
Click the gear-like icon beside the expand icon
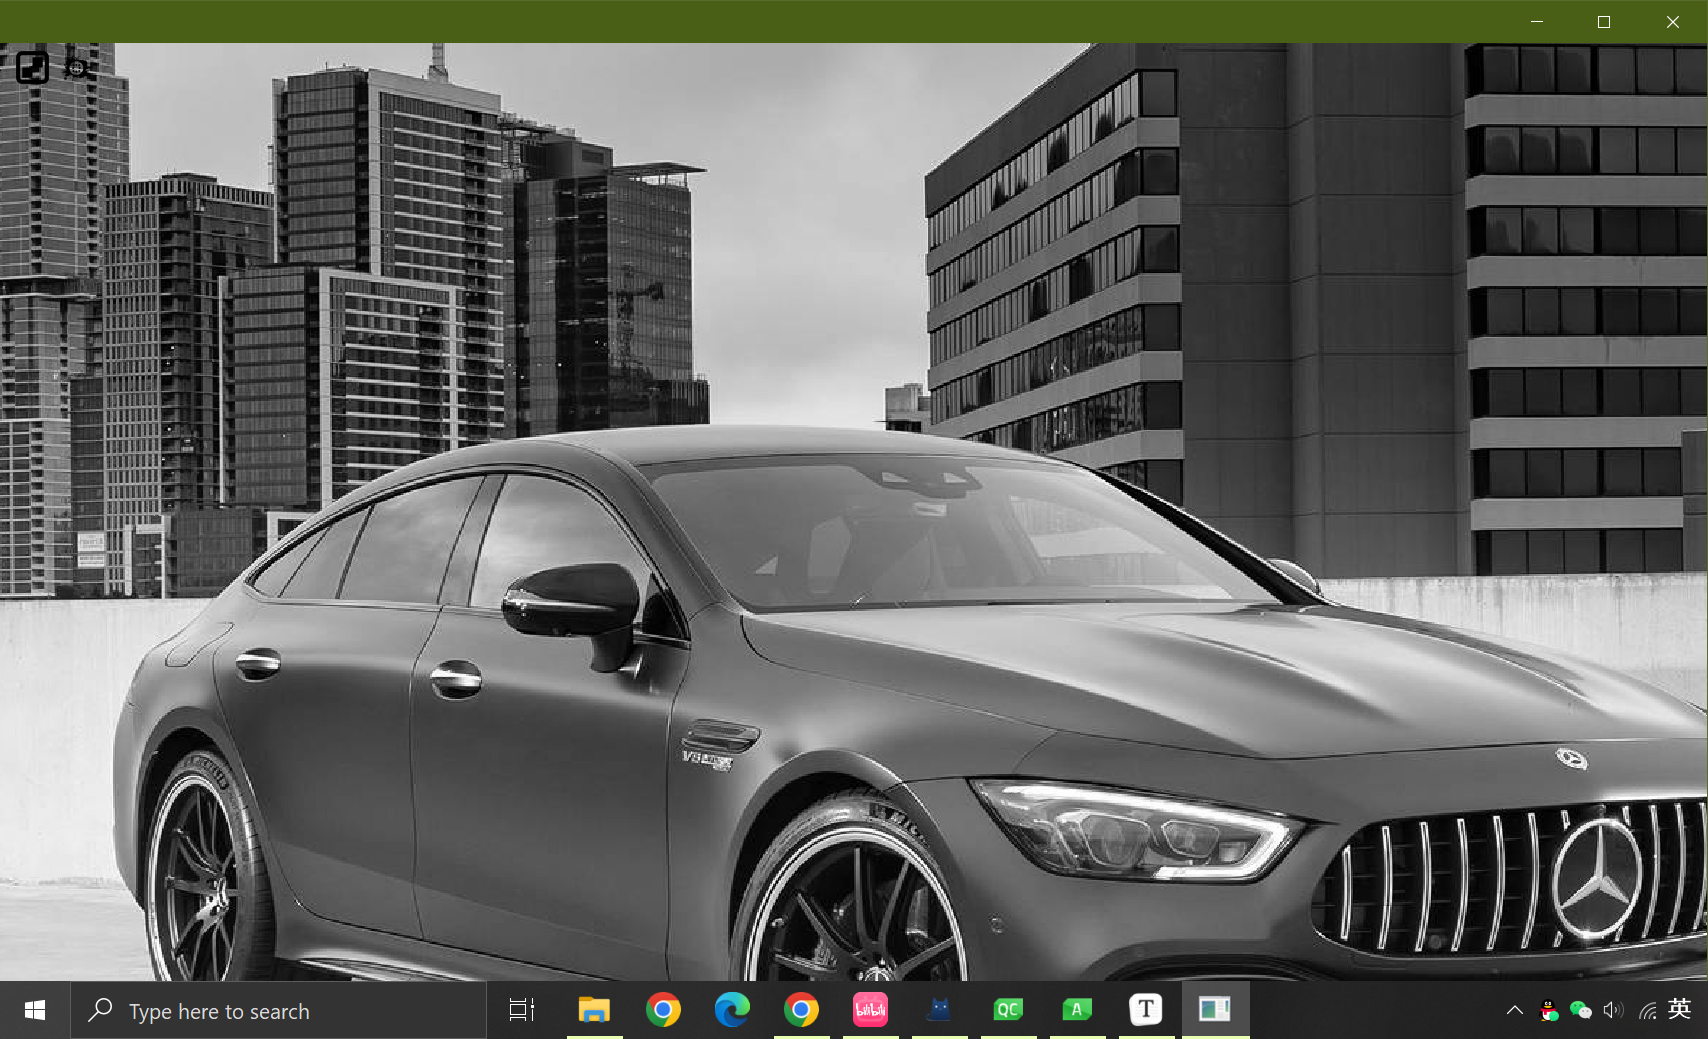[76, 68]
